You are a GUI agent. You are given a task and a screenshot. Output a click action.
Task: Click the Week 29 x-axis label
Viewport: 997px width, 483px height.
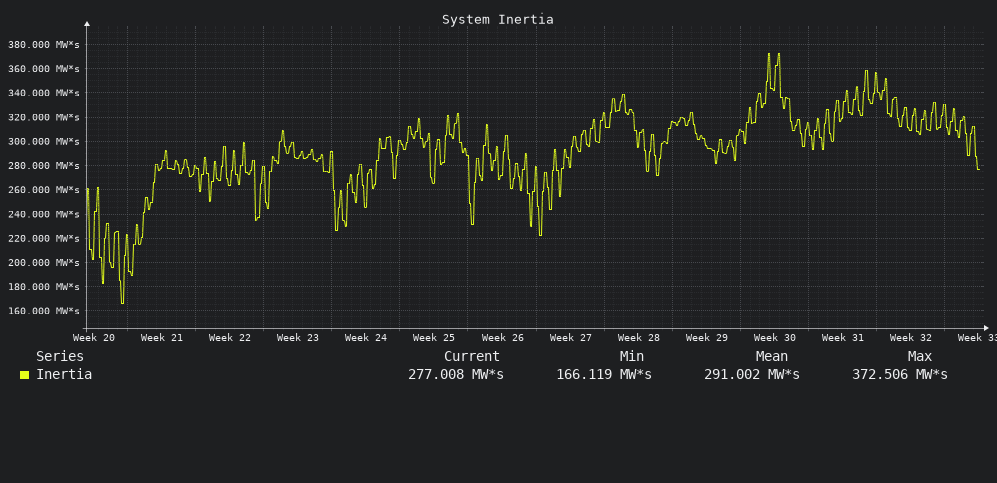click(x=706, y=337)
